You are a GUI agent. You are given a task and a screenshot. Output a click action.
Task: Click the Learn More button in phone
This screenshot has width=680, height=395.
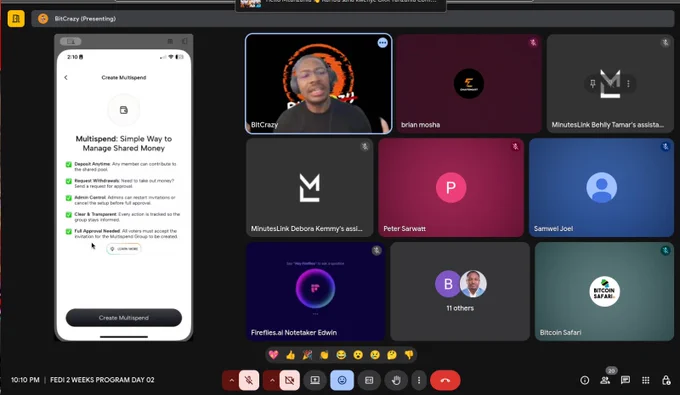tap(124, 249)
